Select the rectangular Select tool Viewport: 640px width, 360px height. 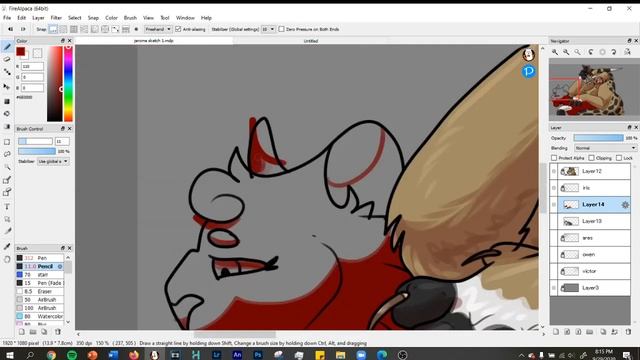click(x=7, y=142)
